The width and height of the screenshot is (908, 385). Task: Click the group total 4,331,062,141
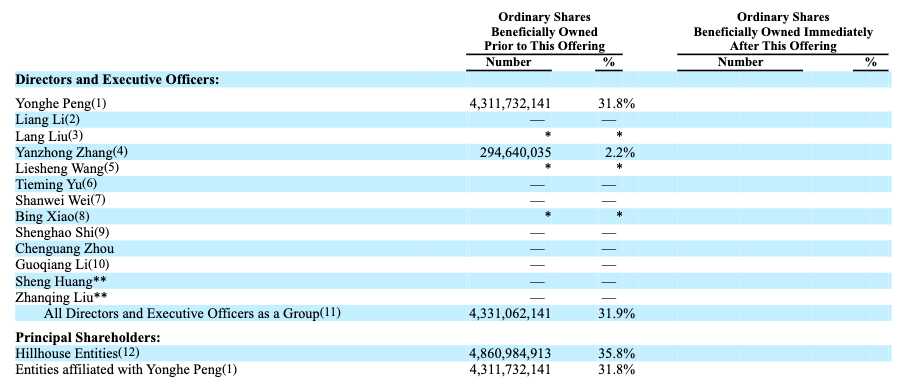[510, 314]
